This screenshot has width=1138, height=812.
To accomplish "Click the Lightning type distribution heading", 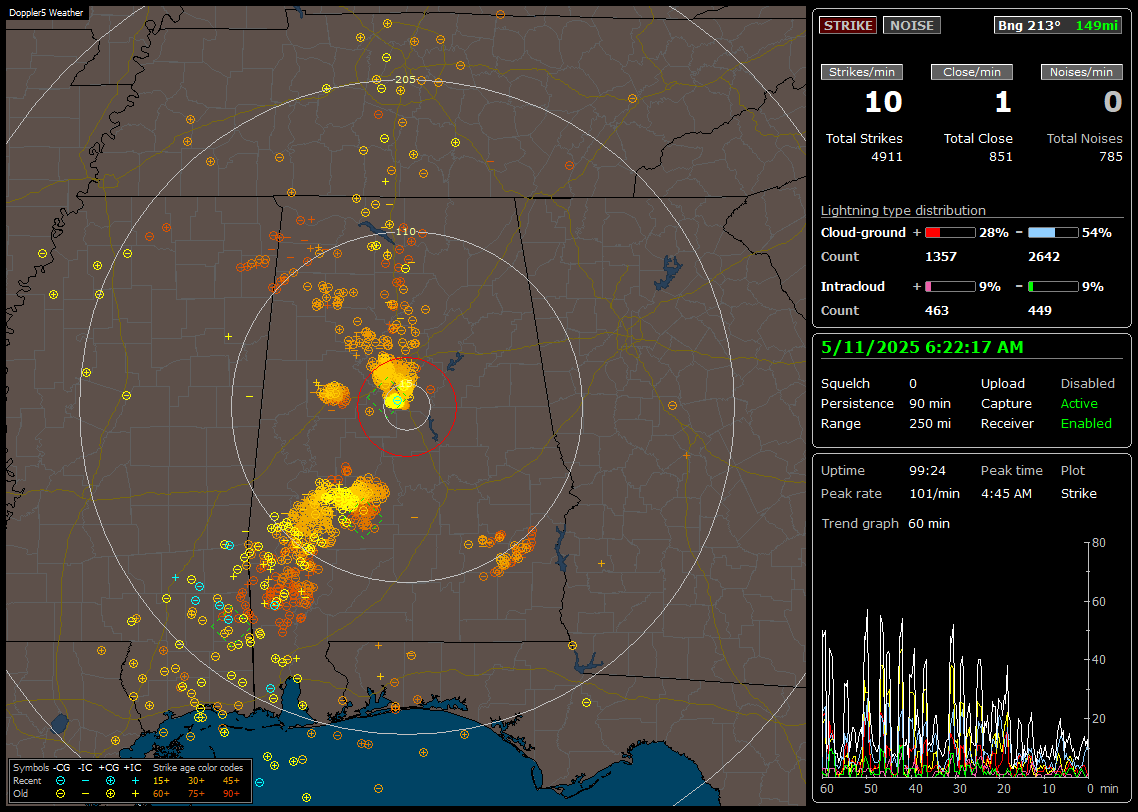I will click(x=903, y=210).
